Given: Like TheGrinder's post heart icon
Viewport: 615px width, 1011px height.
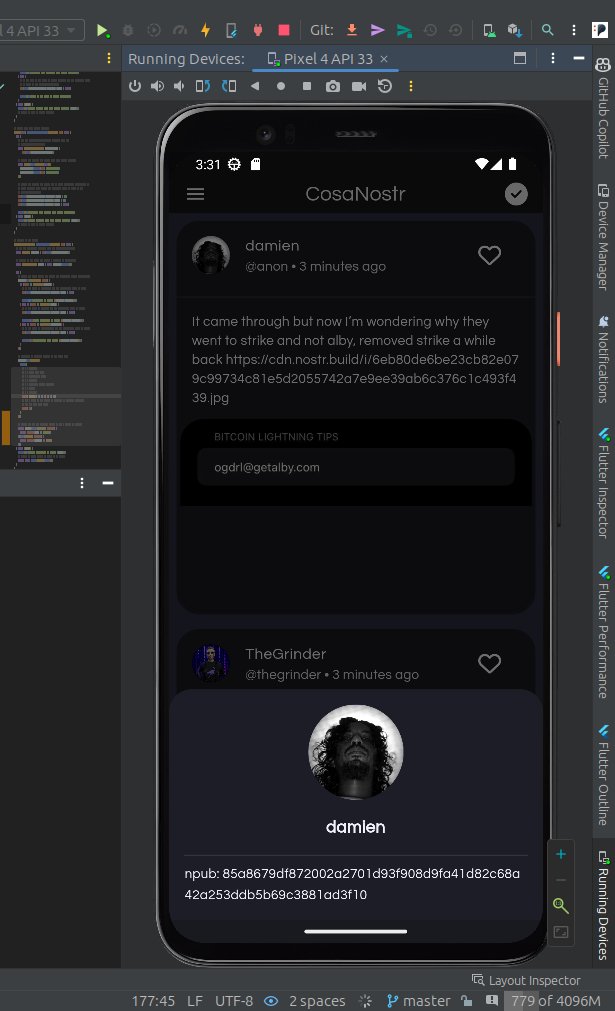Looking at the screenshot, I should (489, 663).
